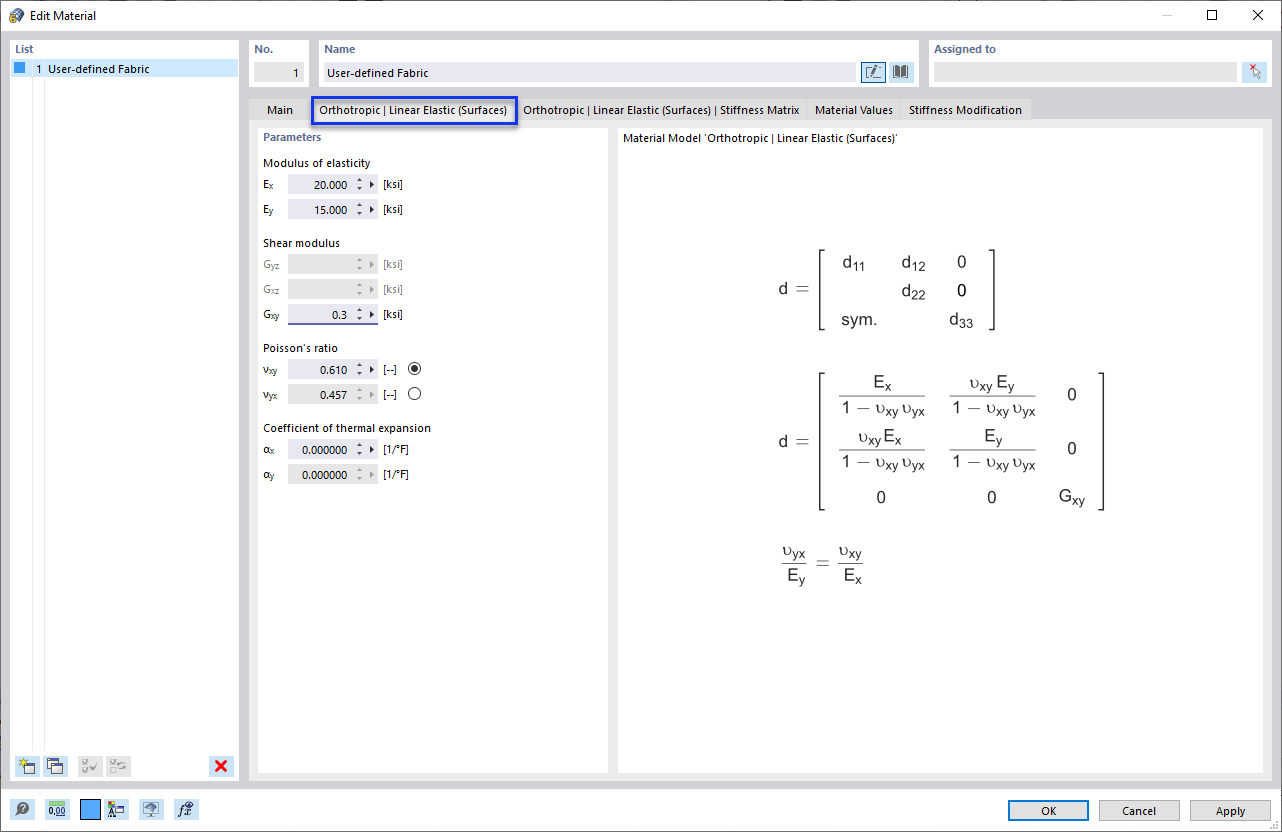Click the 'Shear modulus' heading
Image resolution: width=1282 pixels, height=832 pixels.
pyautogui.click(x=301, y=243)
